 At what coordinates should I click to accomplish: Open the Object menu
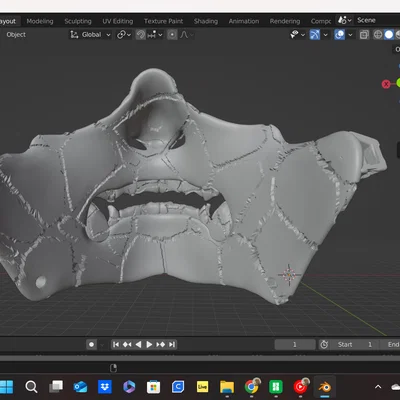pyautogui.click(x=16, y=35)
